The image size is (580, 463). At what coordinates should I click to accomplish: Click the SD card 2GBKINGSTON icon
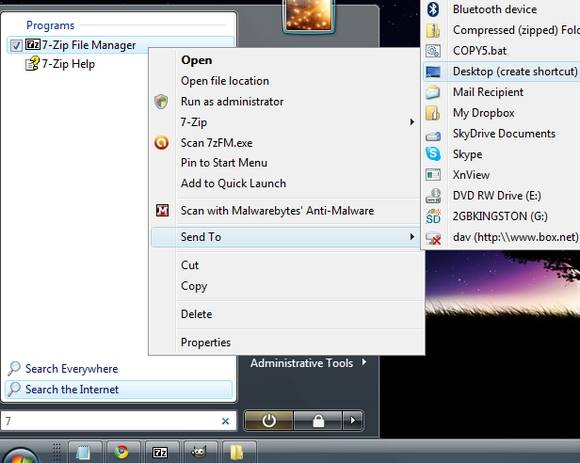click(x=433, y=216)
